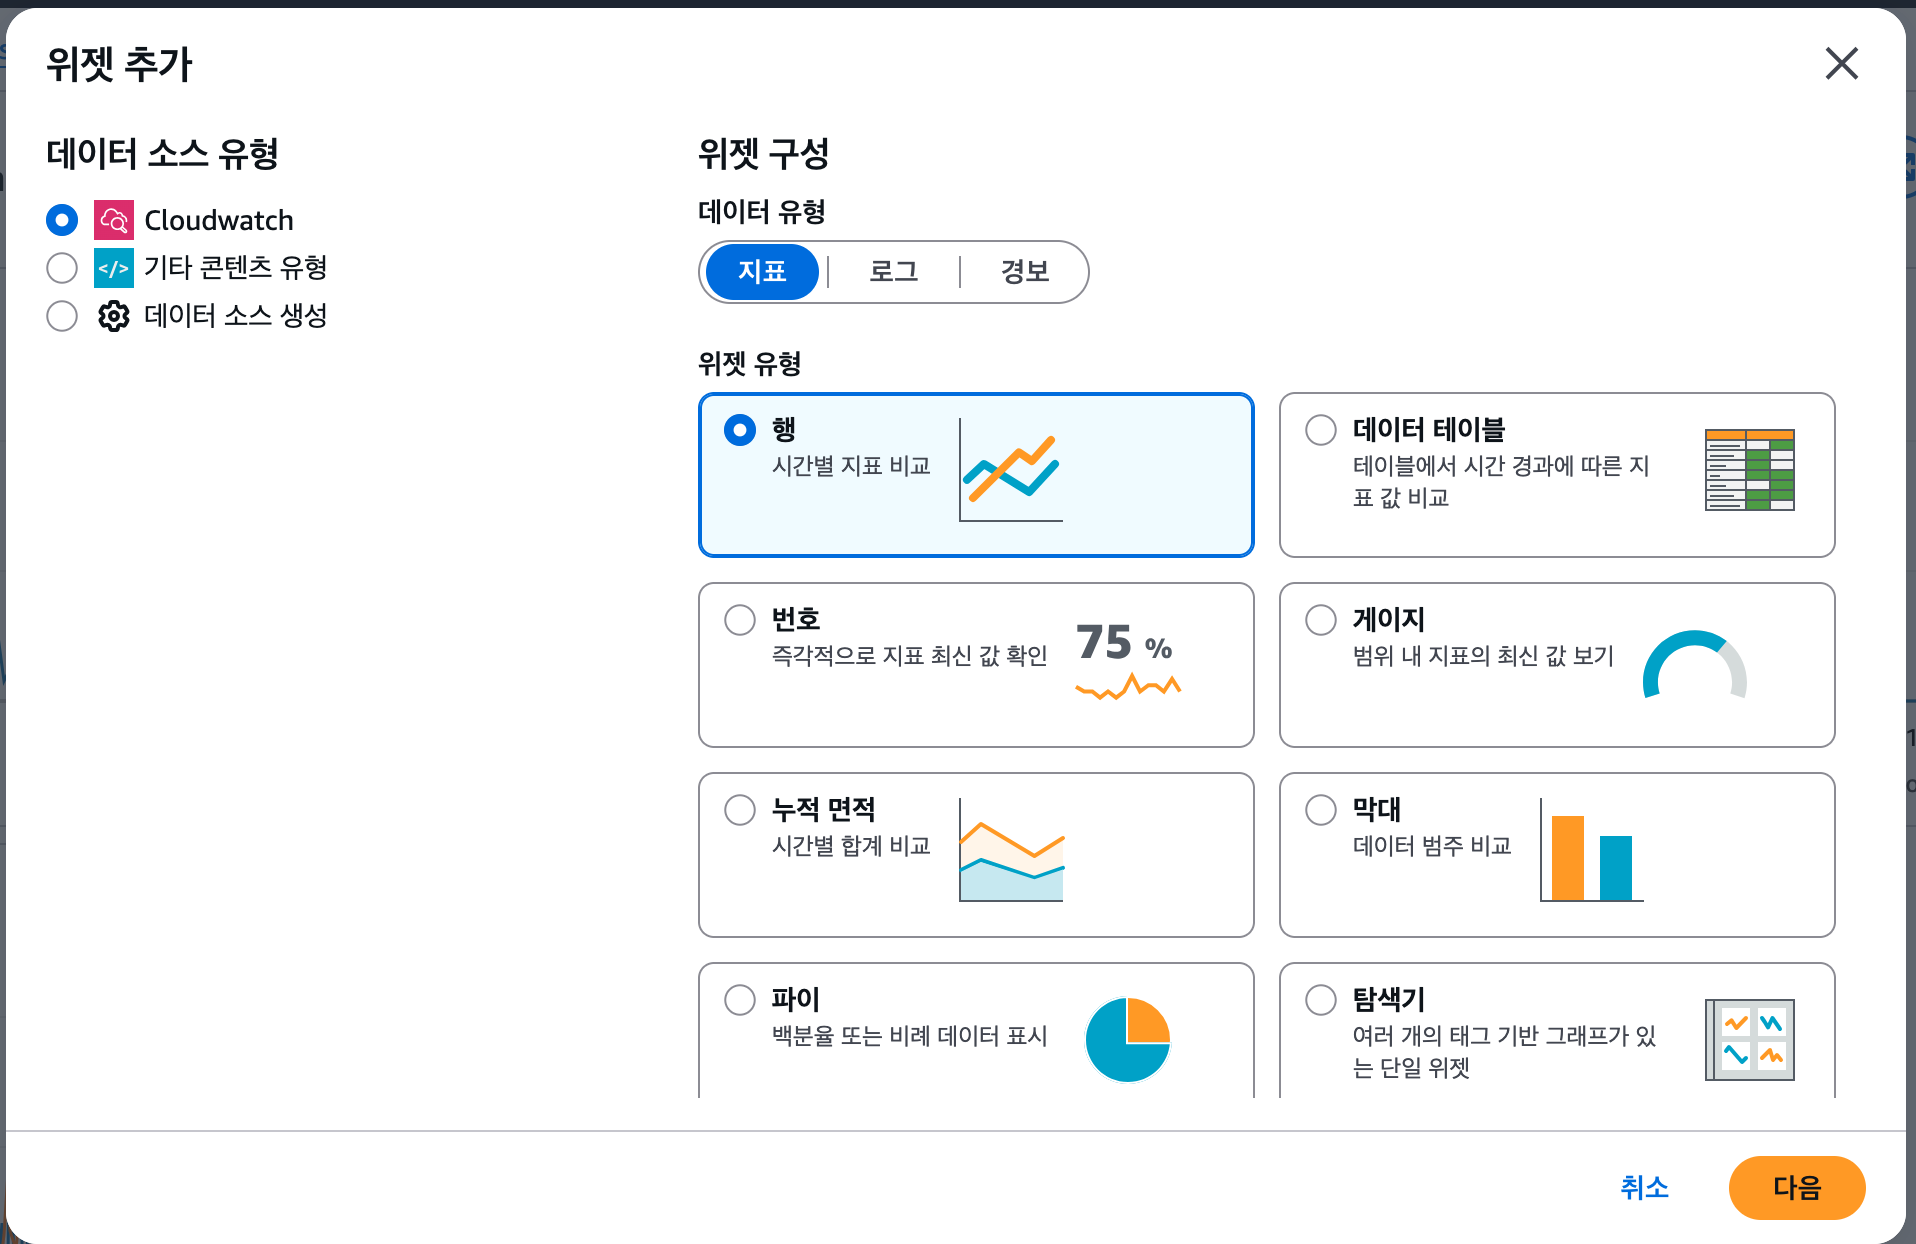Click the Cloudwatch service icon

[x=114, y=220]
